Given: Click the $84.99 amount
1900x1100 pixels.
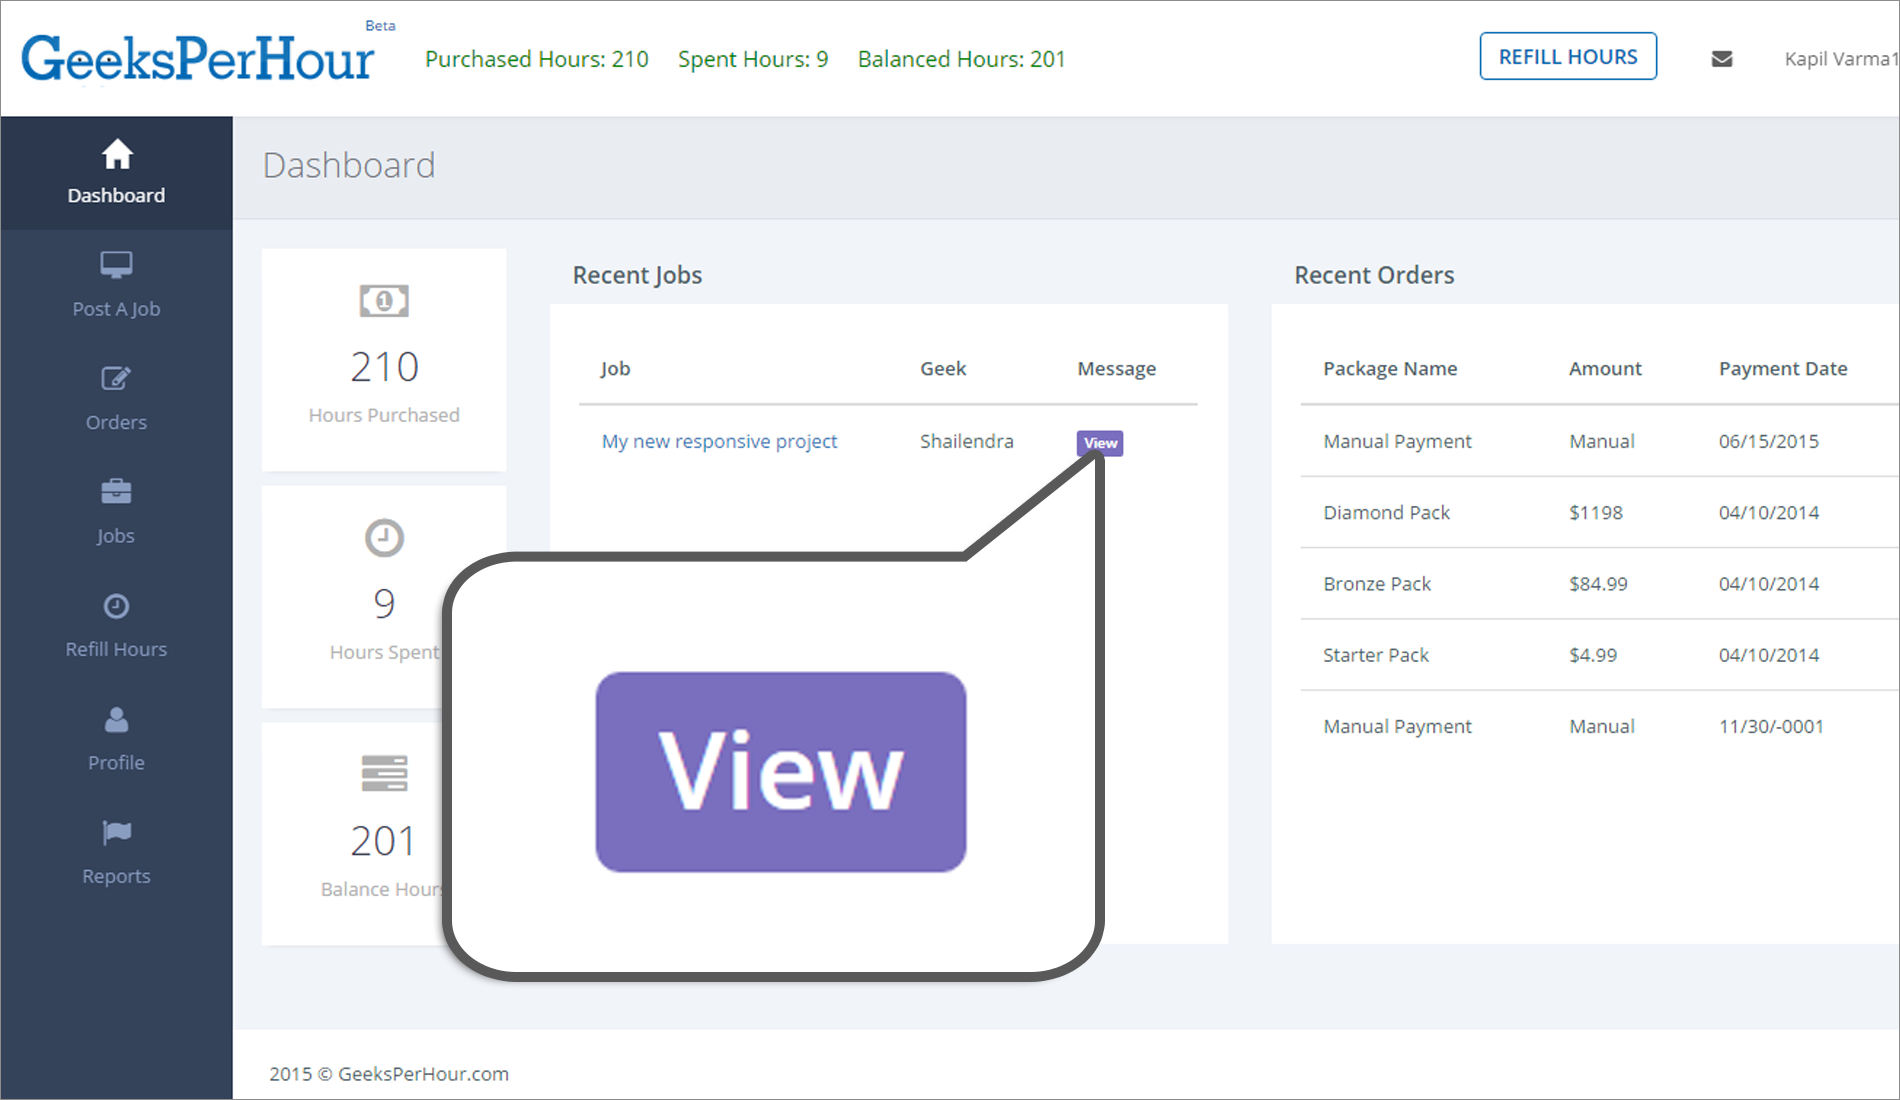Looking at the screenshot, I should click(1598, 584).
